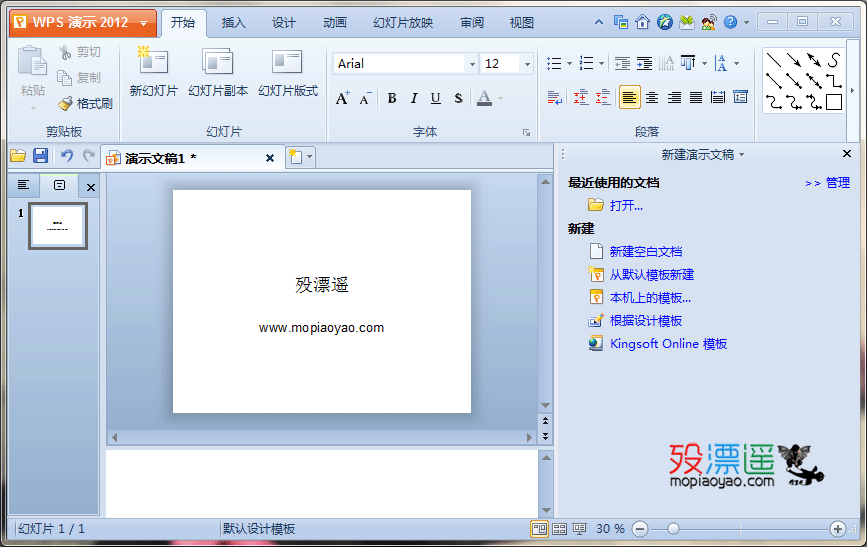Click the zoom slider handle

point(673,529)
